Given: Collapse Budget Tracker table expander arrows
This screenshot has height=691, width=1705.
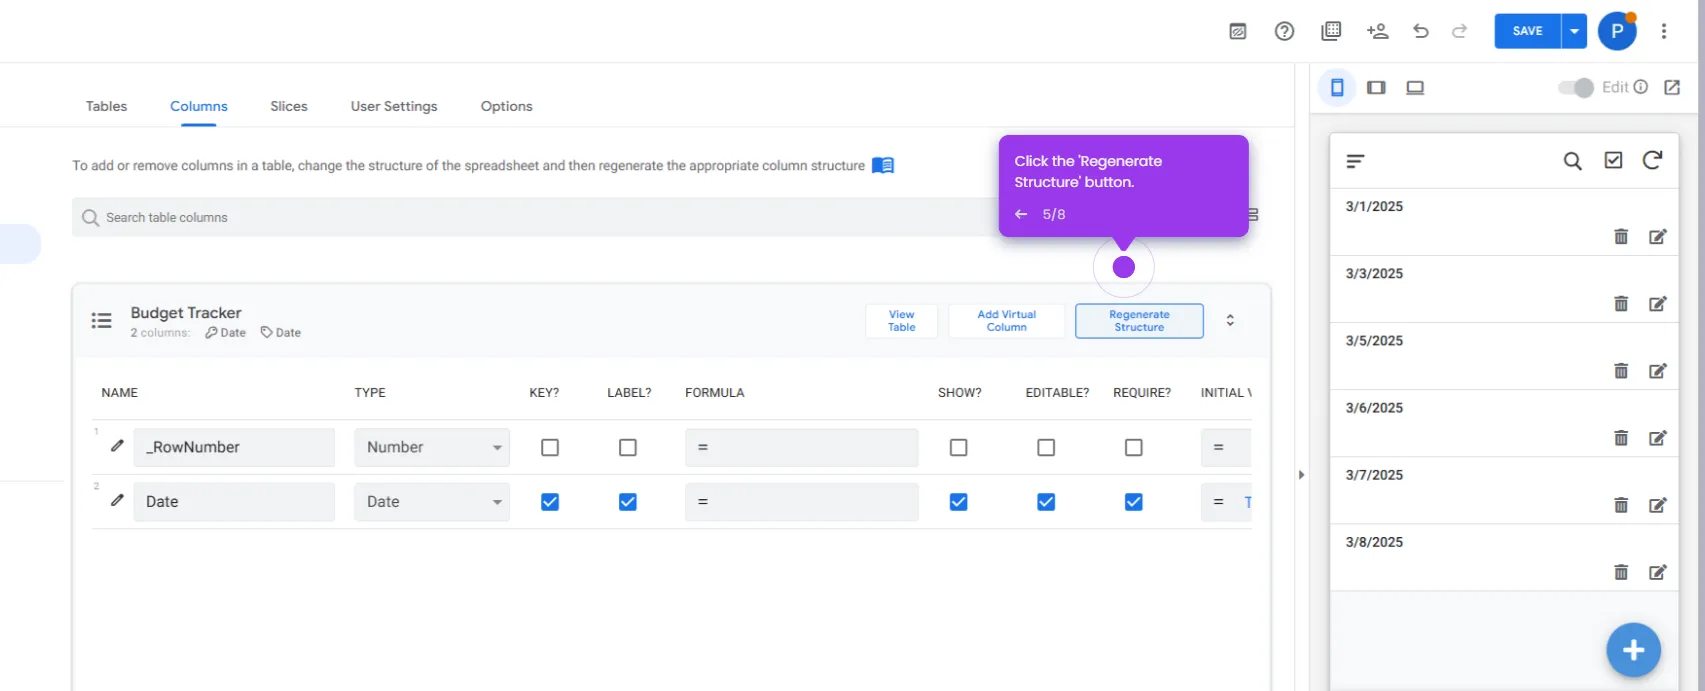Looking at the screenshot, I should click(x=1230, y=320).
